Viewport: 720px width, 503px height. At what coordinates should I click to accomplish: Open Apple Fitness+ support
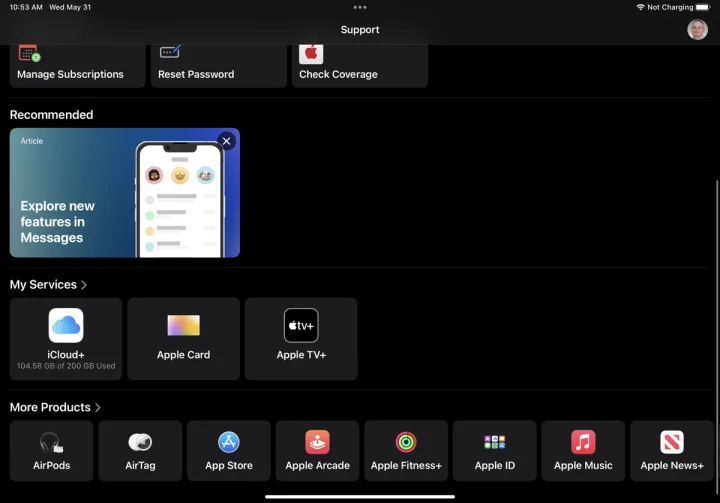click(x=406, y=450)
